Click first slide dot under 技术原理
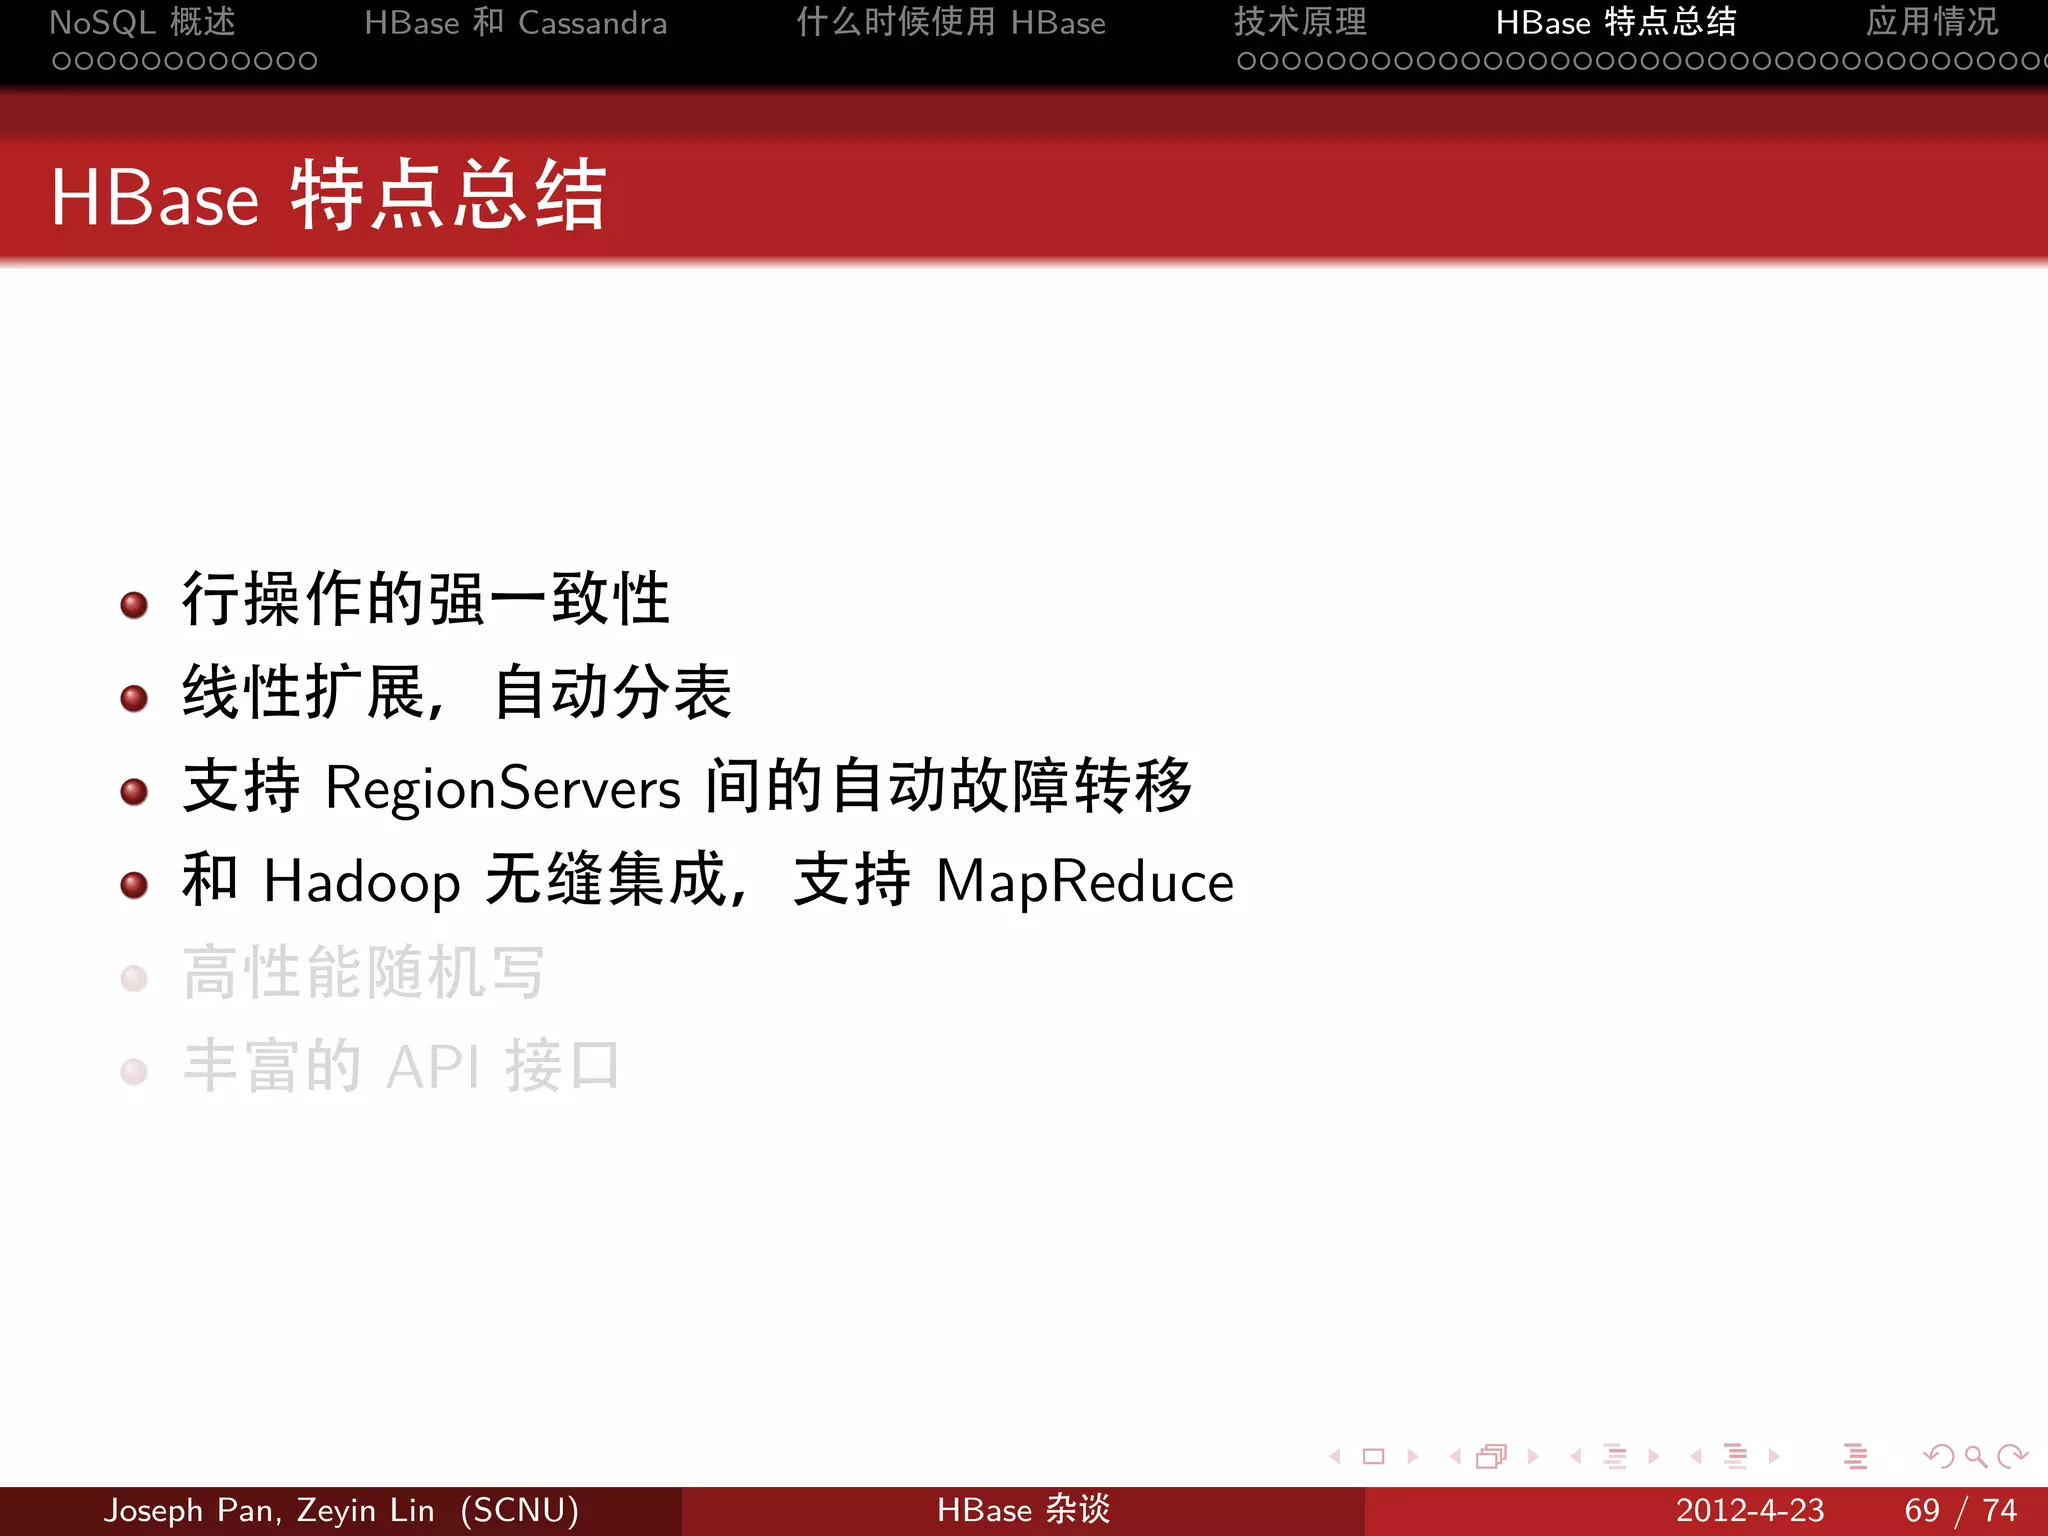Viewport: 2048px width, 1536px height. click(1246, 61)
